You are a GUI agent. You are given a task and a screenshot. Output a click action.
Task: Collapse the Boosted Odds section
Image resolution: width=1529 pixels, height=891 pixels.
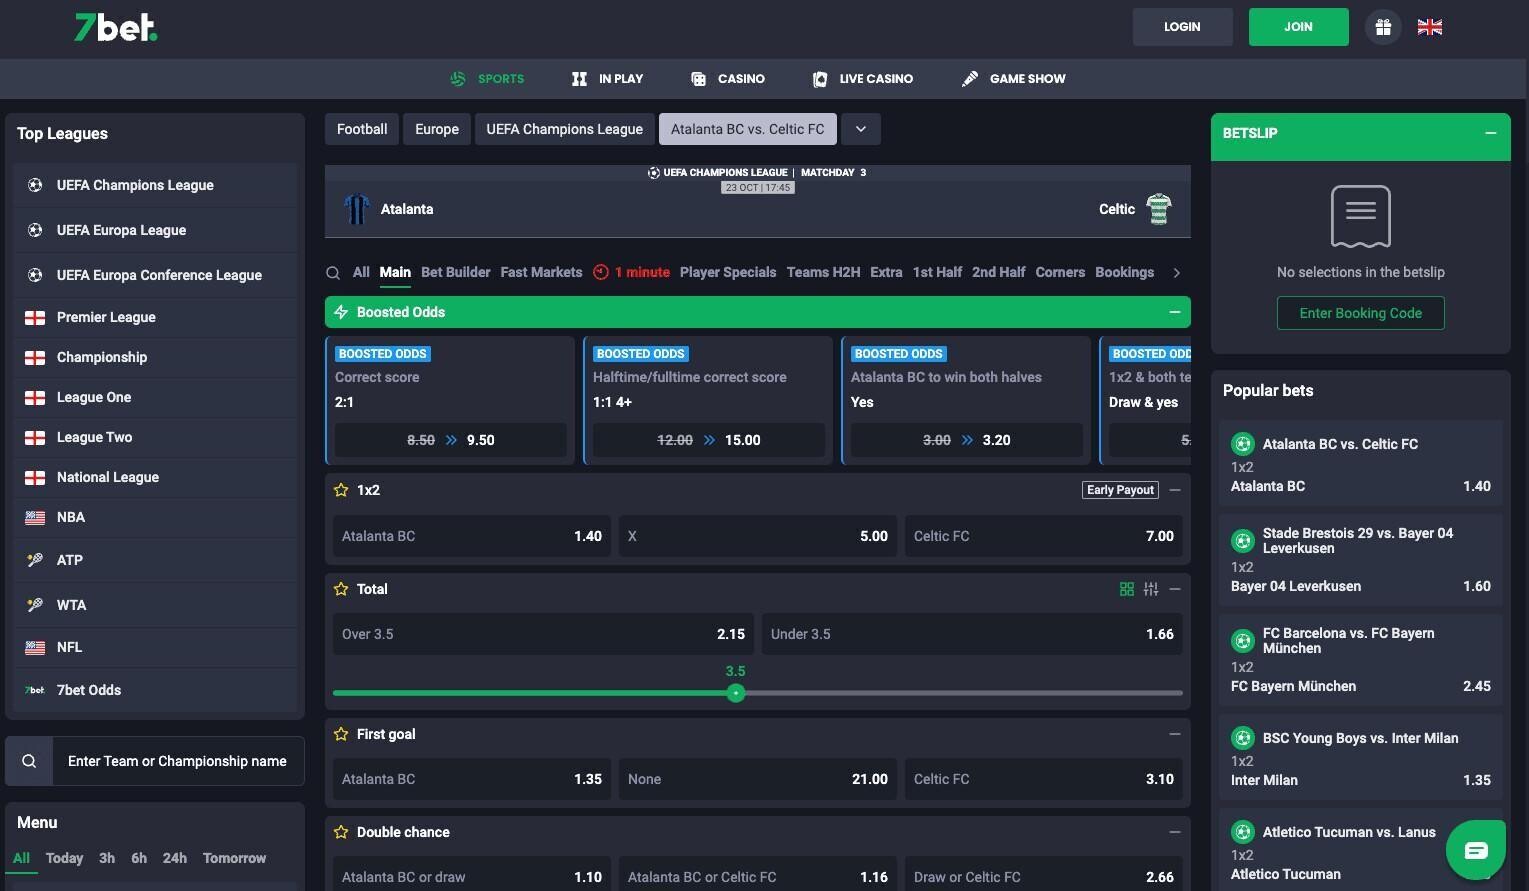tap(1175, 312)
